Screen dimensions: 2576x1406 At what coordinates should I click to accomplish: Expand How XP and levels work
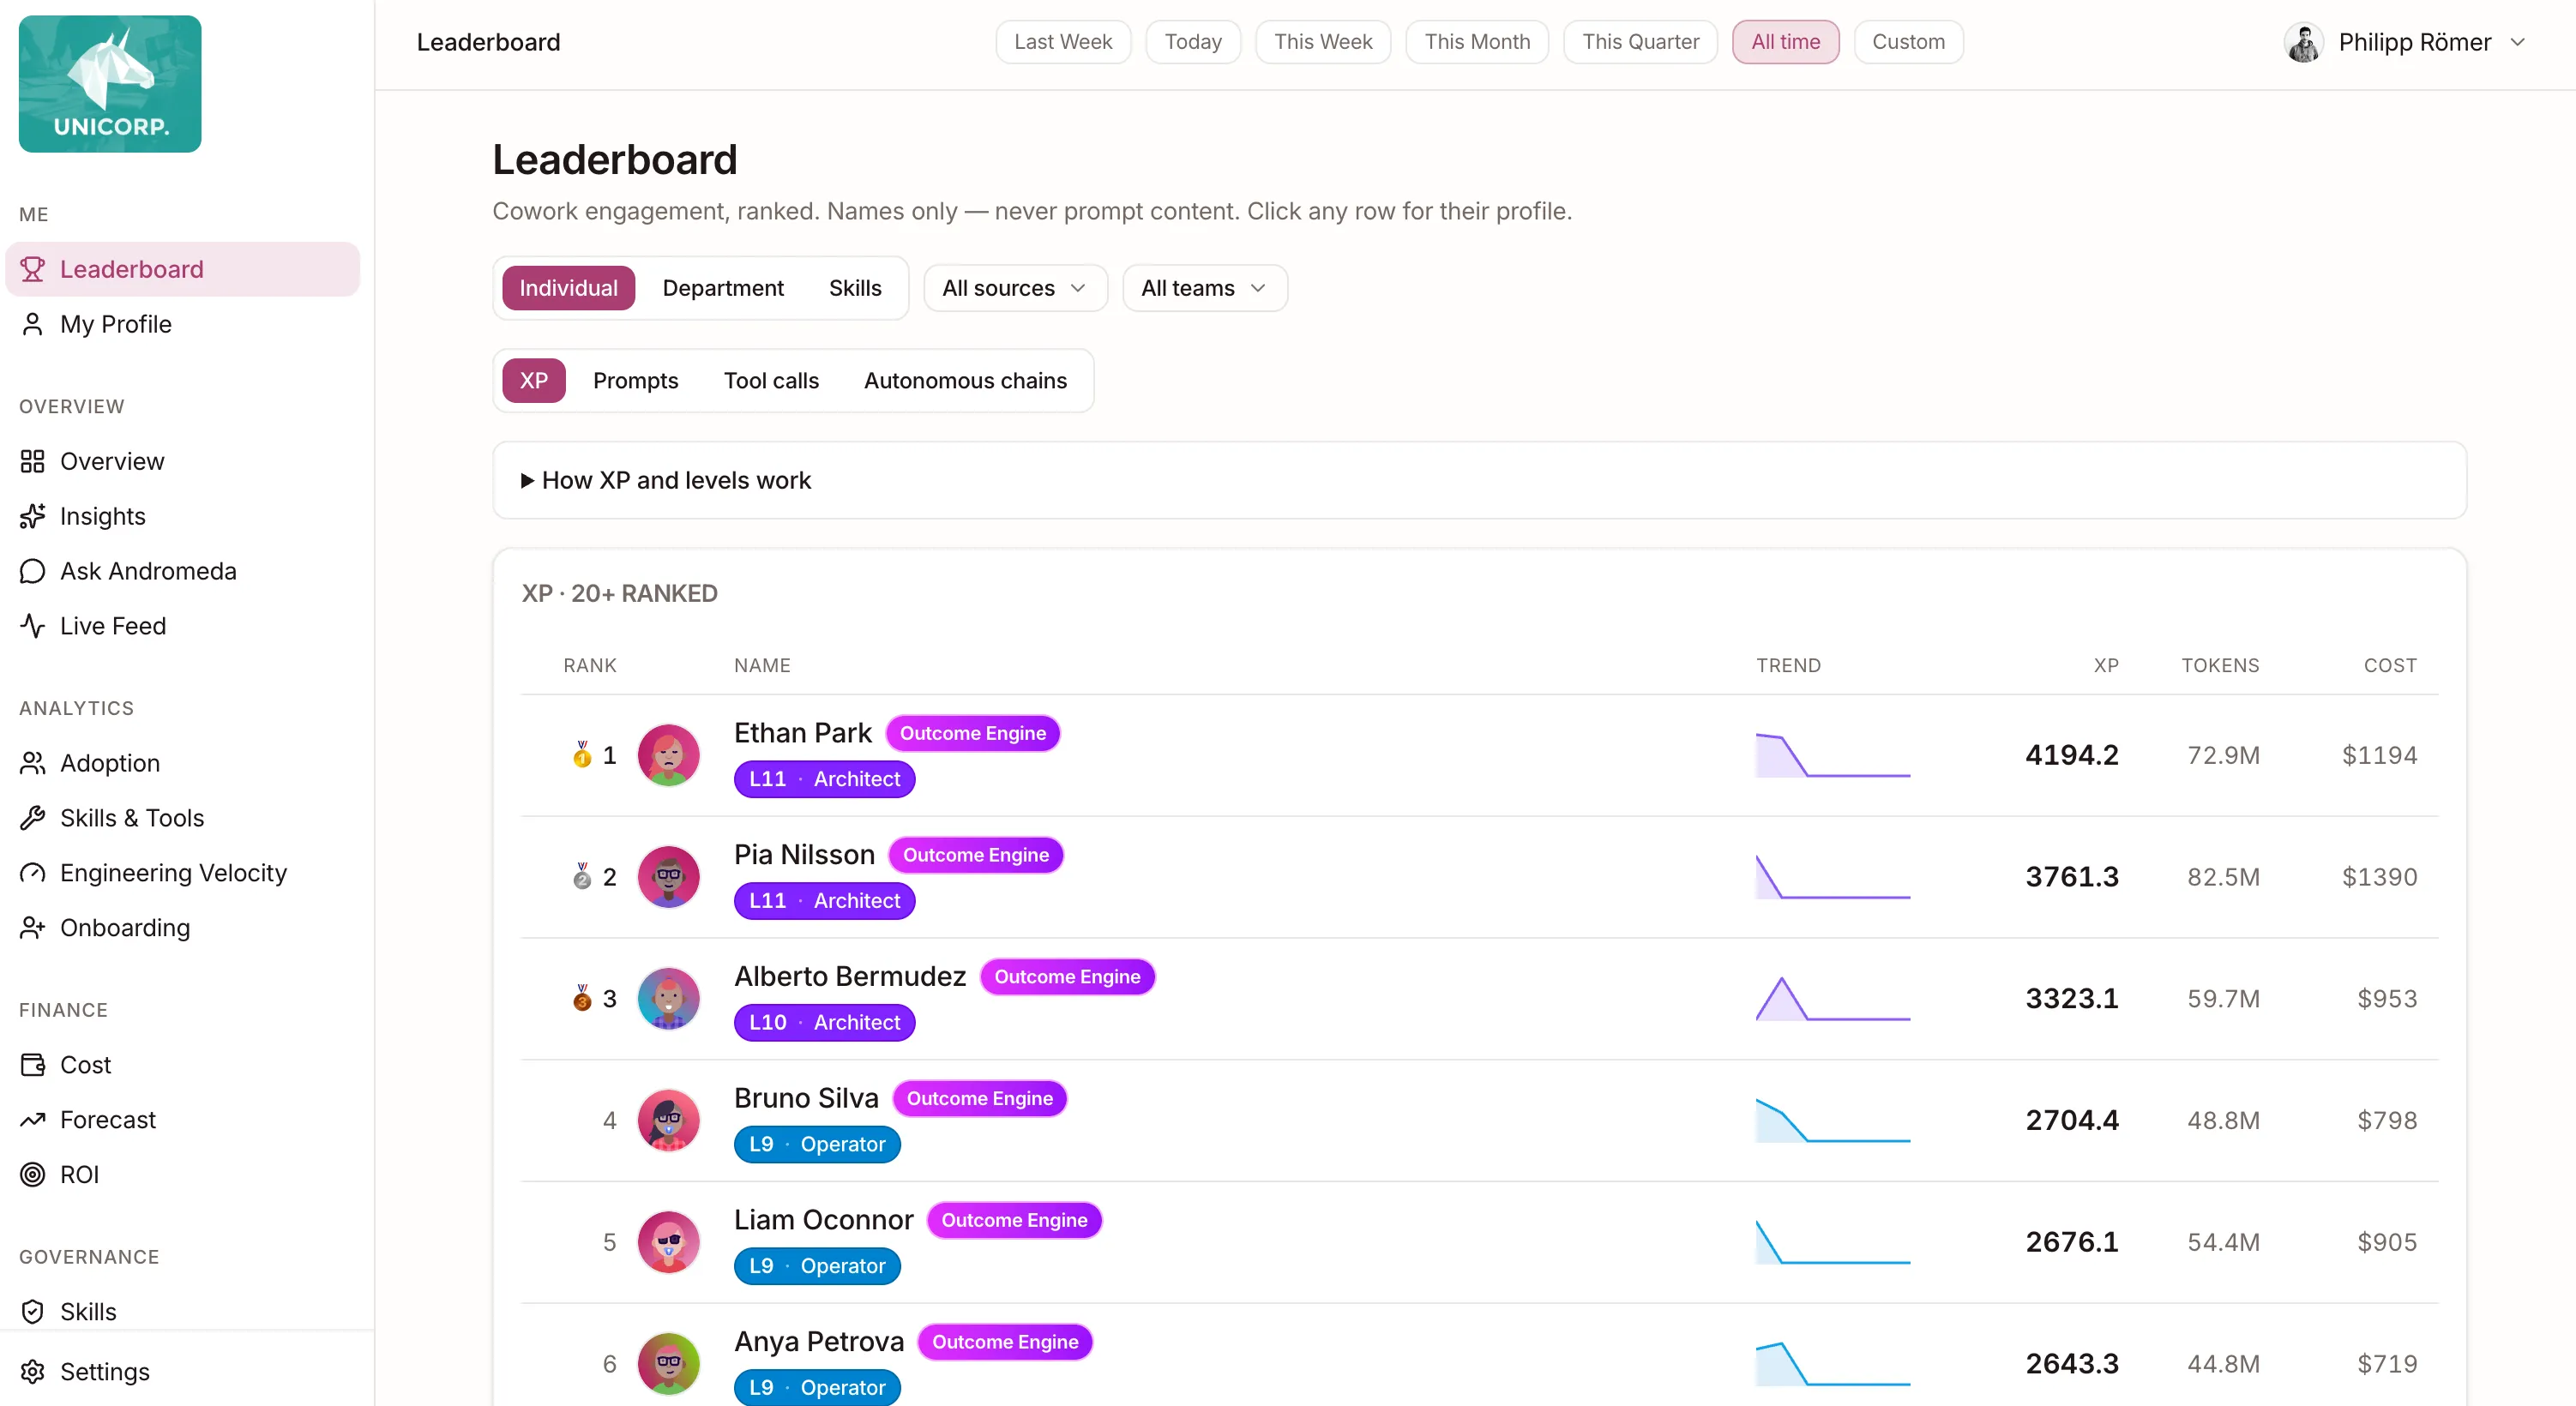coord(1479,480)
